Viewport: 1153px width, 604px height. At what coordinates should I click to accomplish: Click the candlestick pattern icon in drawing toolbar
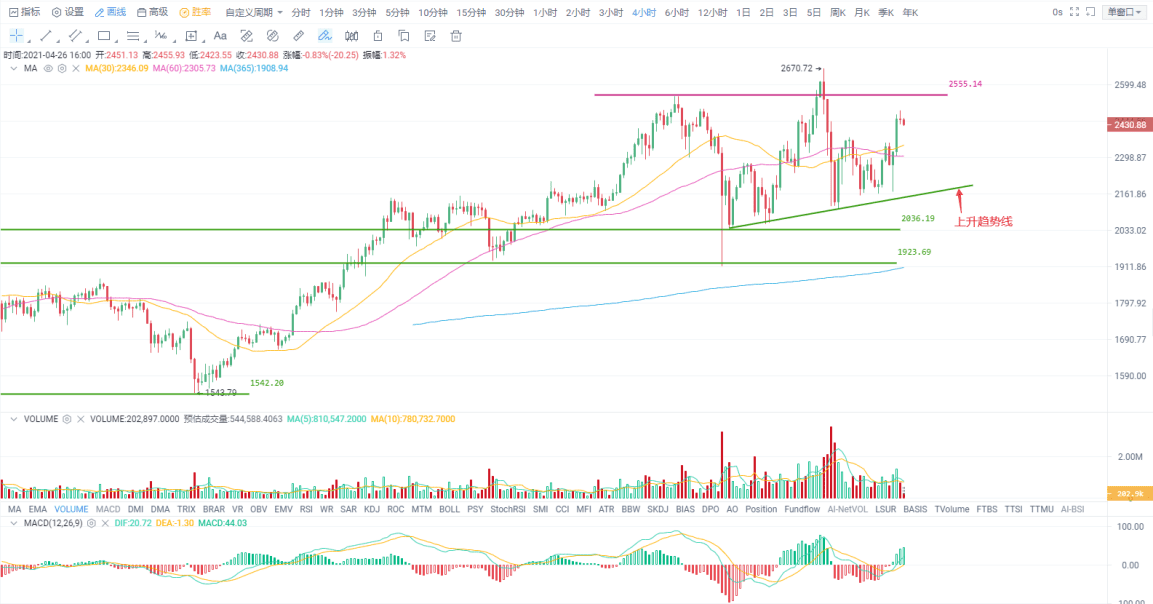coord(351,35)
